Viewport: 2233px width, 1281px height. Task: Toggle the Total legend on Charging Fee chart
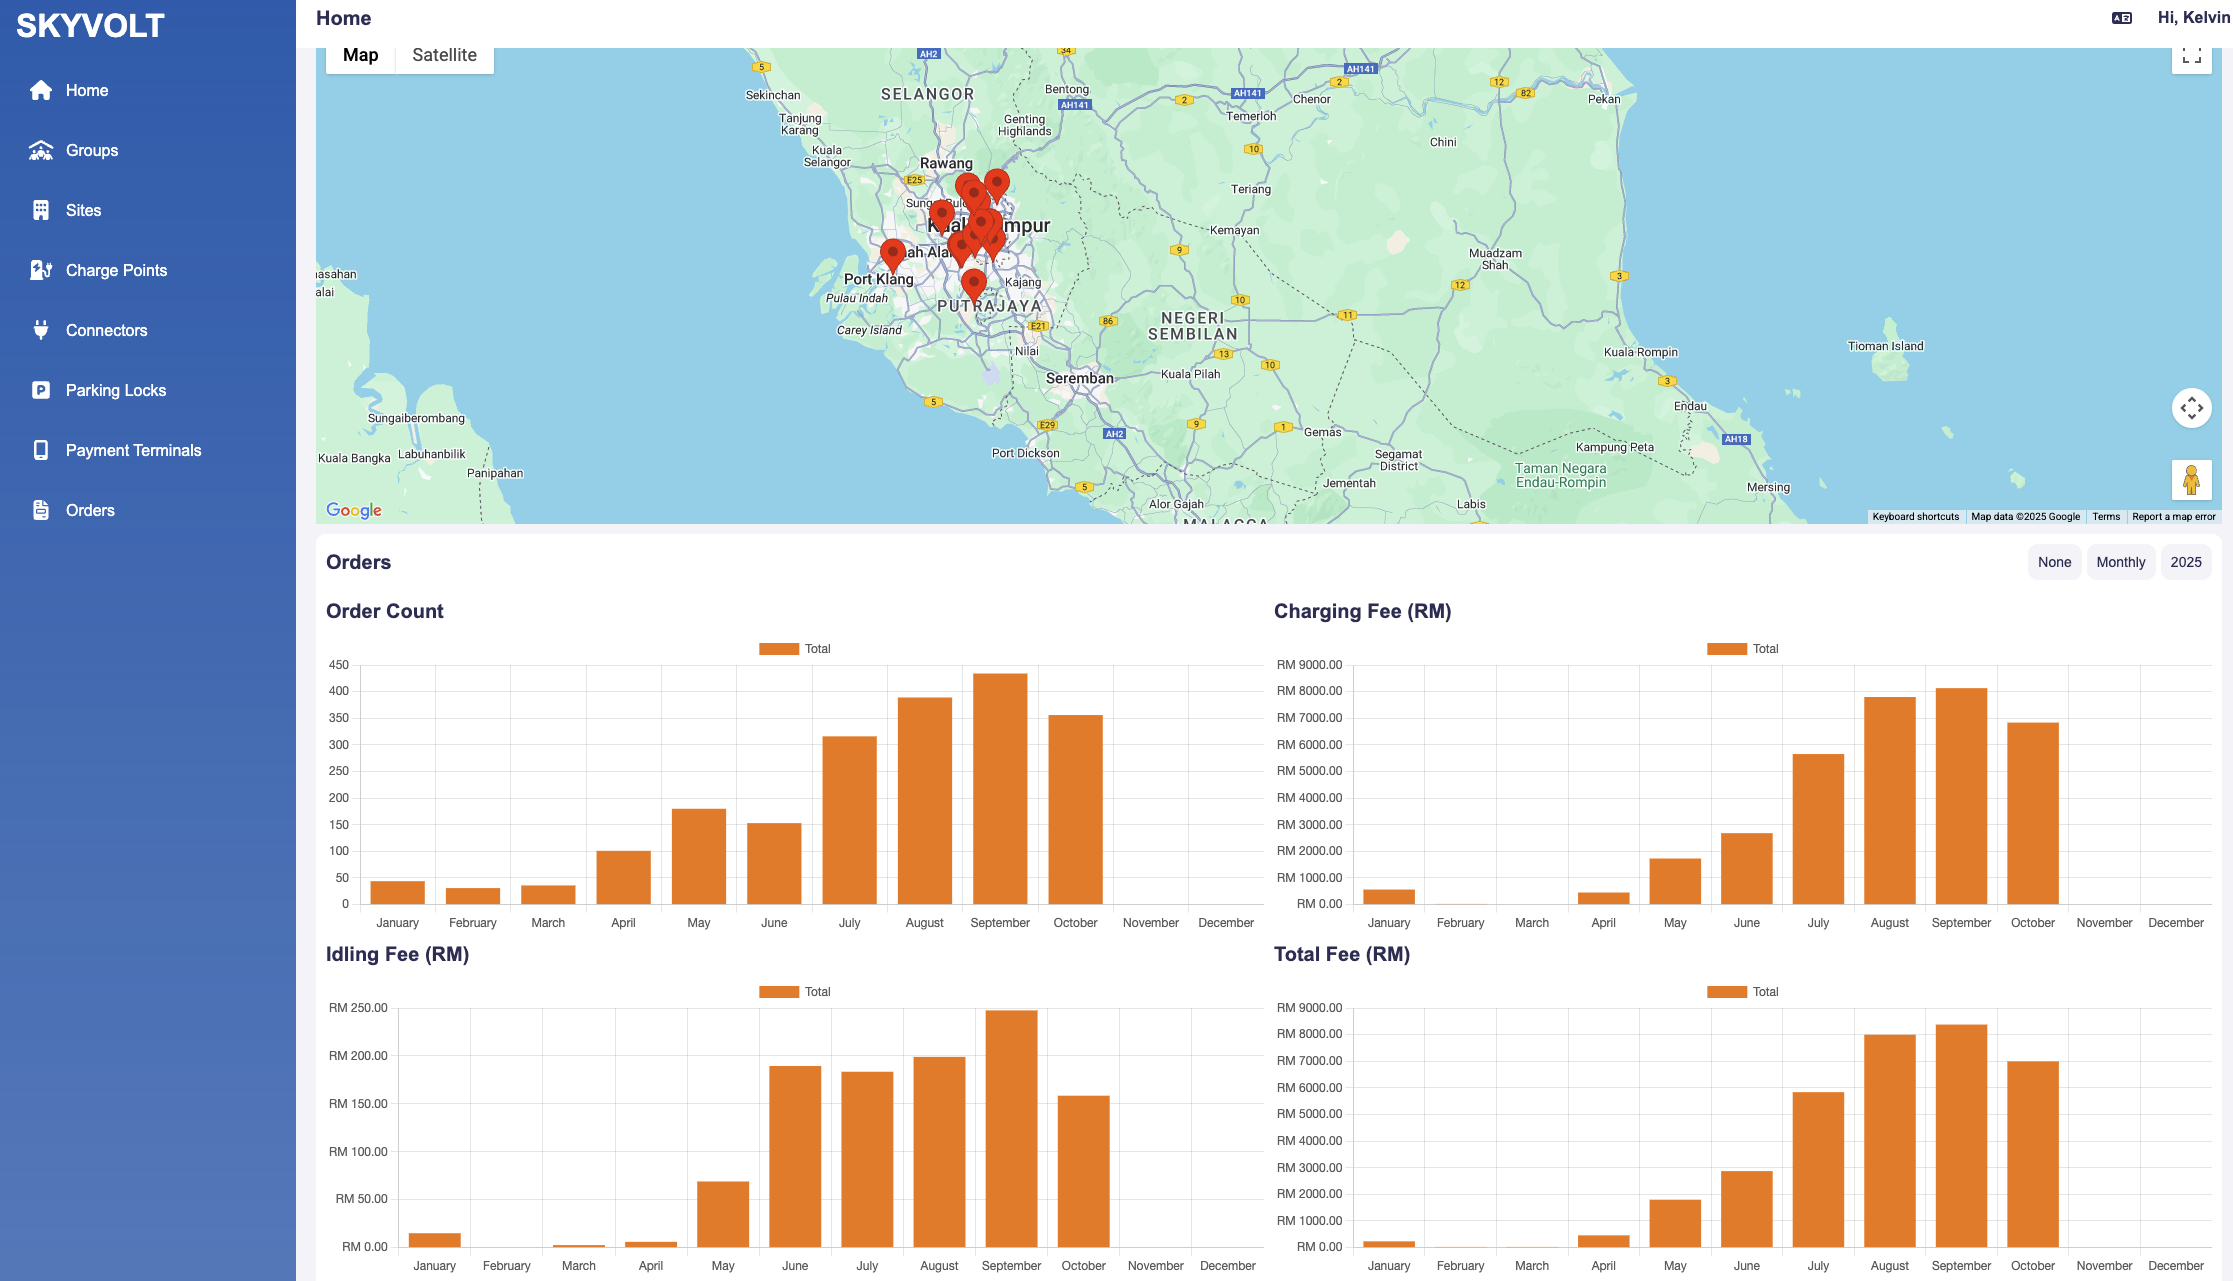1742,648
